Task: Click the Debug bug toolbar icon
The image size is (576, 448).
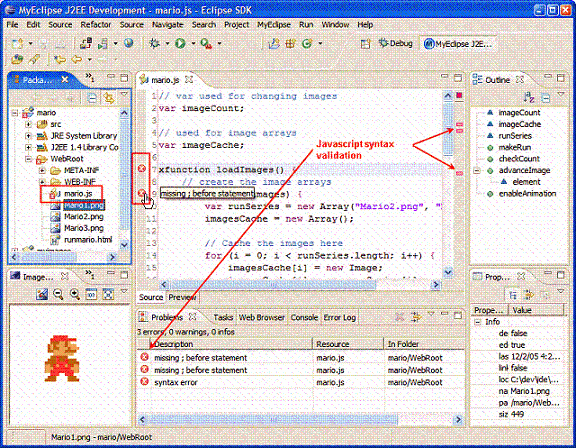Action: (155, 43)
